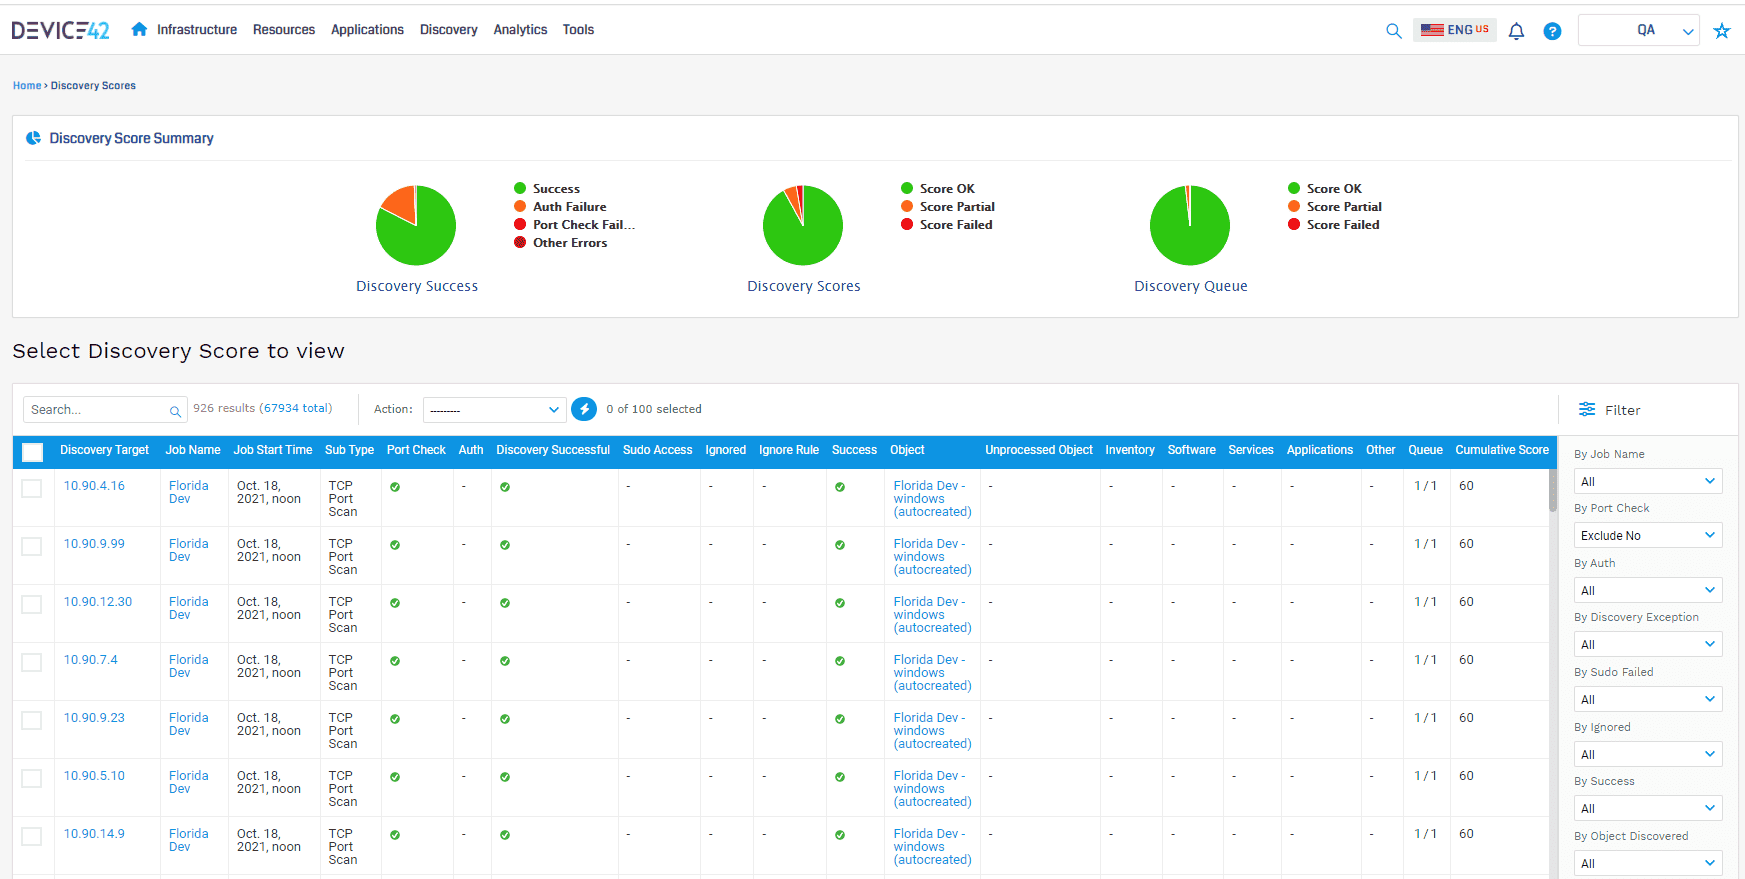The image size is (1745, 879).
Task: Open the notifications bell
Action: (x=1516, y=31)
